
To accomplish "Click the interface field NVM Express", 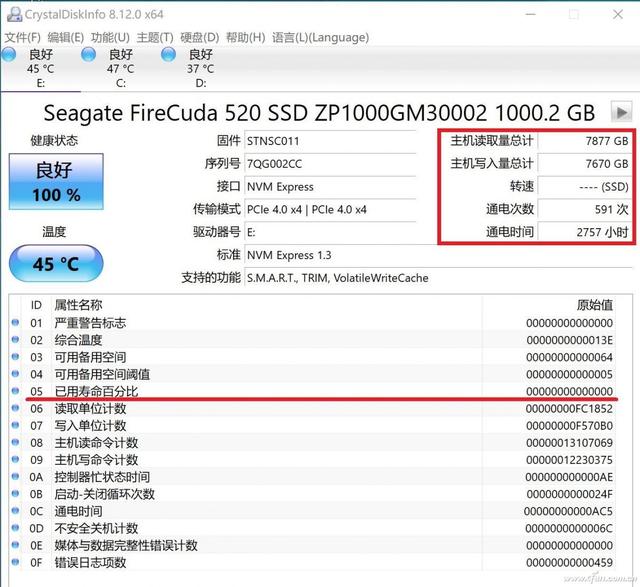I will pos(330,187).
